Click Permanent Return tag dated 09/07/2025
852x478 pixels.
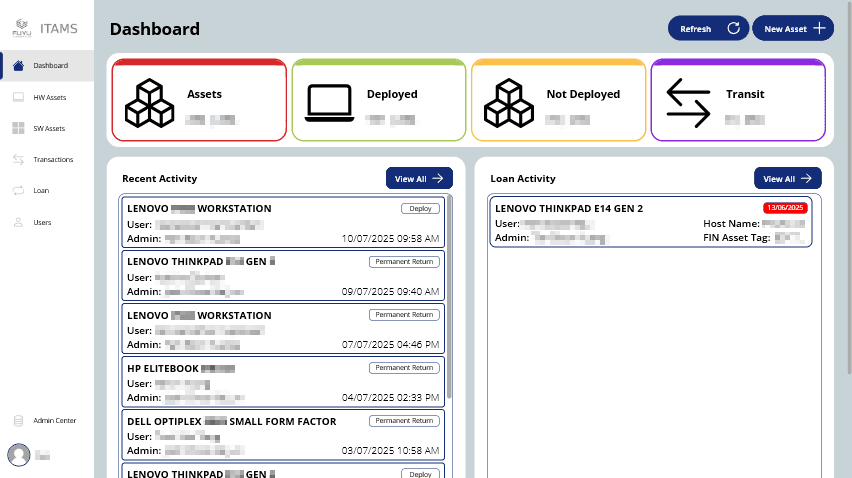404,262
